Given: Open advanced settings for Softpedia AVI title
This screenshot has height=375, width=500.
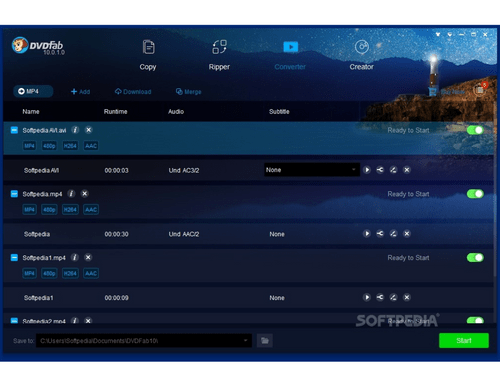Looking at the screenshot, I should click(380, 170).
